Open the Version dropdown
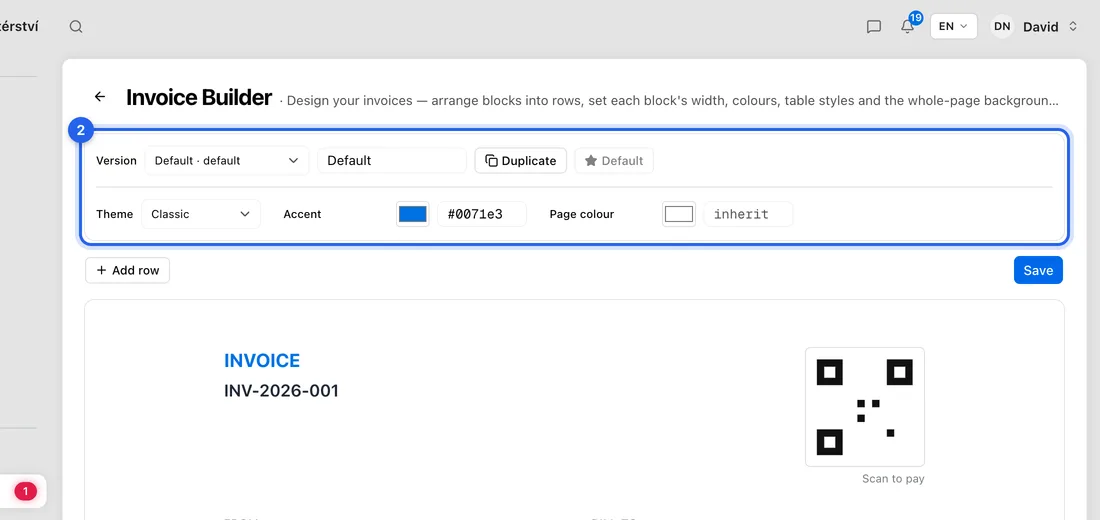The height and width of the screenshot is (520, 1100). pos(227,161)
